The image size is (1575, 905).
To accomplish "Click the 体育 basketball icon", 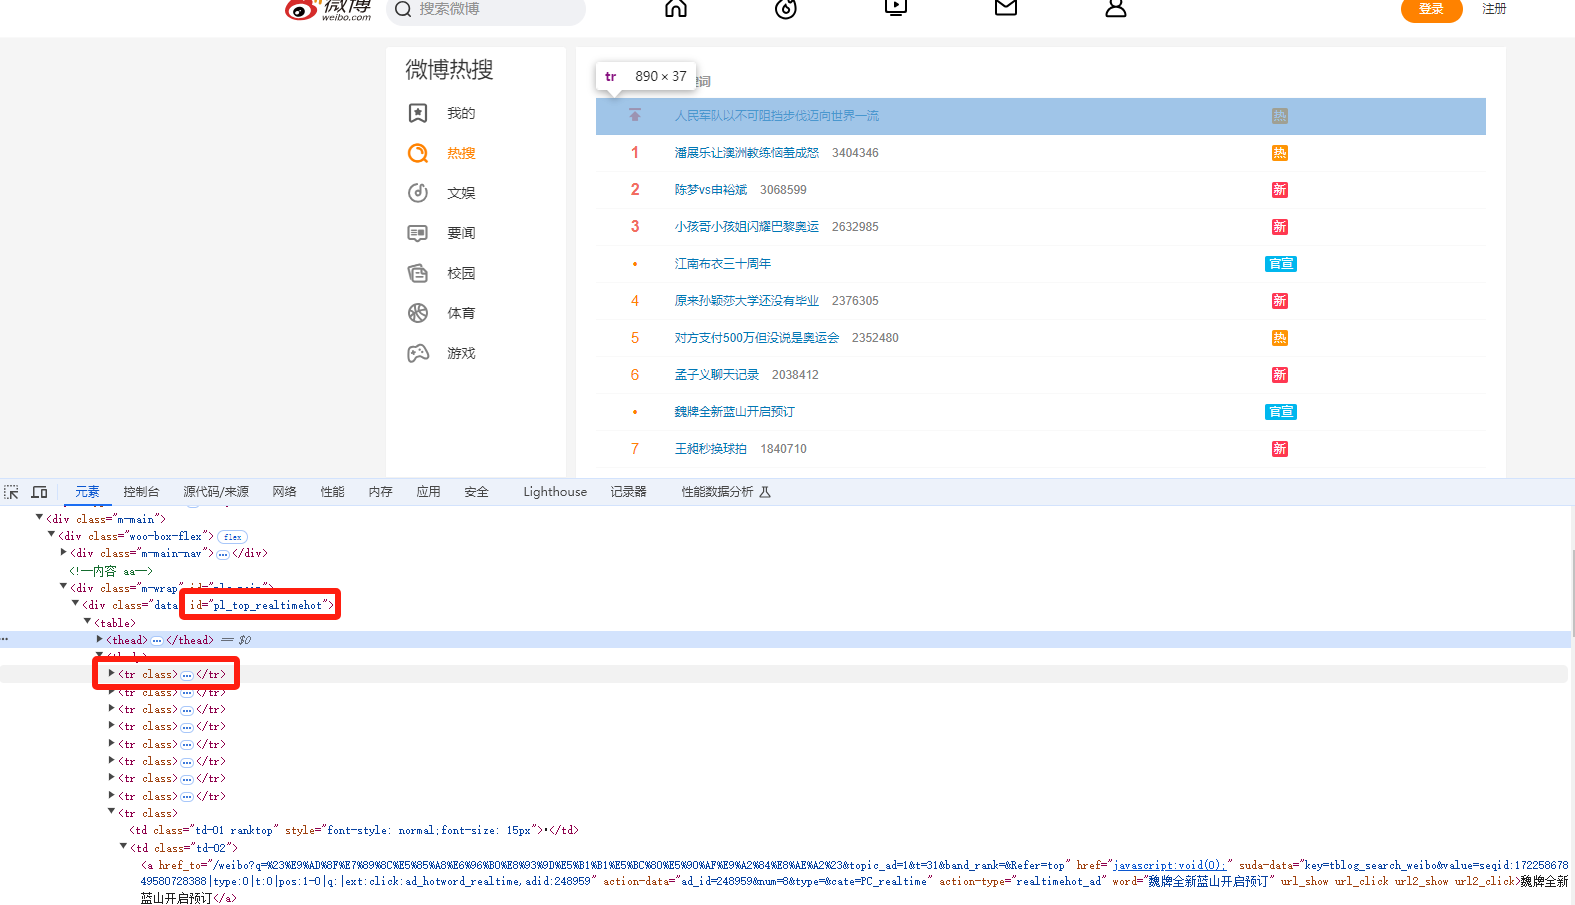I will 418,313.
